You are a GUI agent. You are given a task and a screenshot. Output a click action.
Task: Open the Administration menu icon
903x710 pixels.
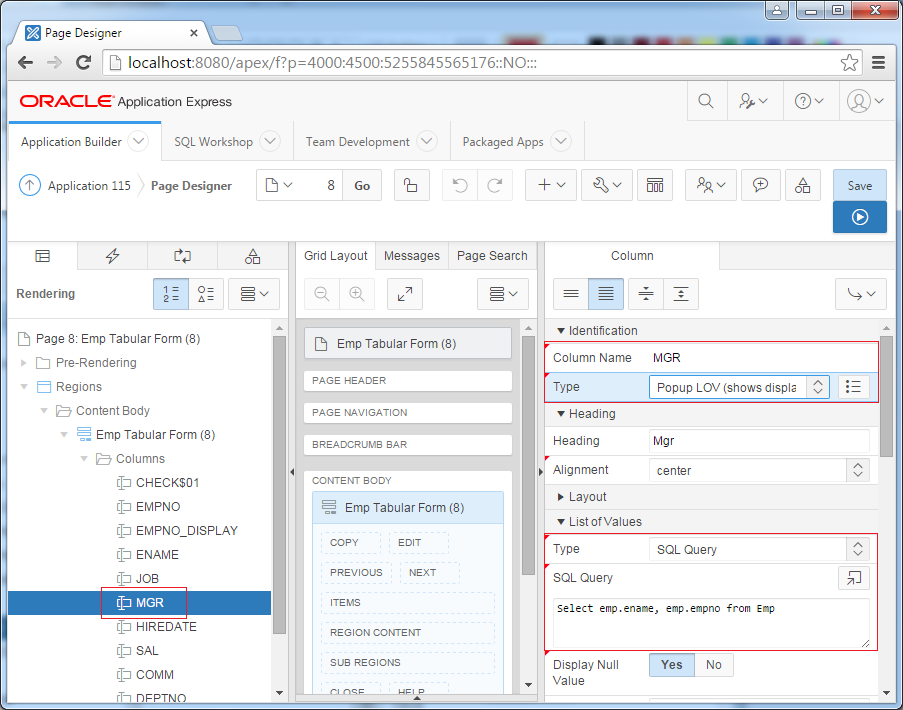point(753,101)
